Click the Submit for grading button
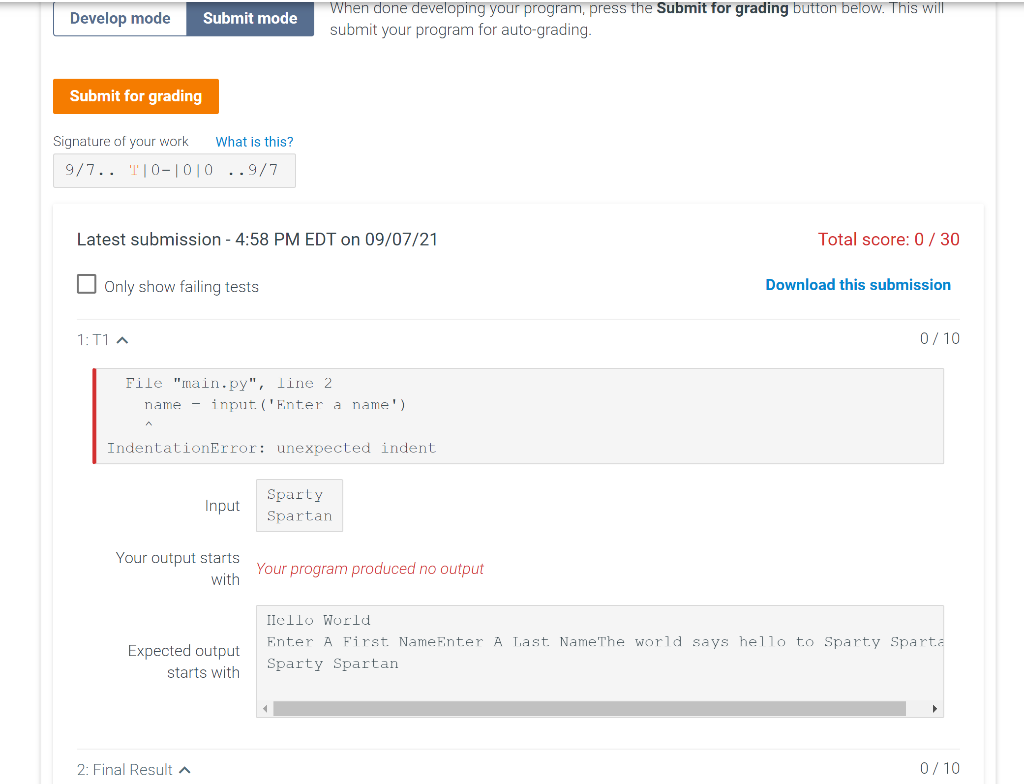This screenshot has height=784, width=1024. tap(136, 96)
